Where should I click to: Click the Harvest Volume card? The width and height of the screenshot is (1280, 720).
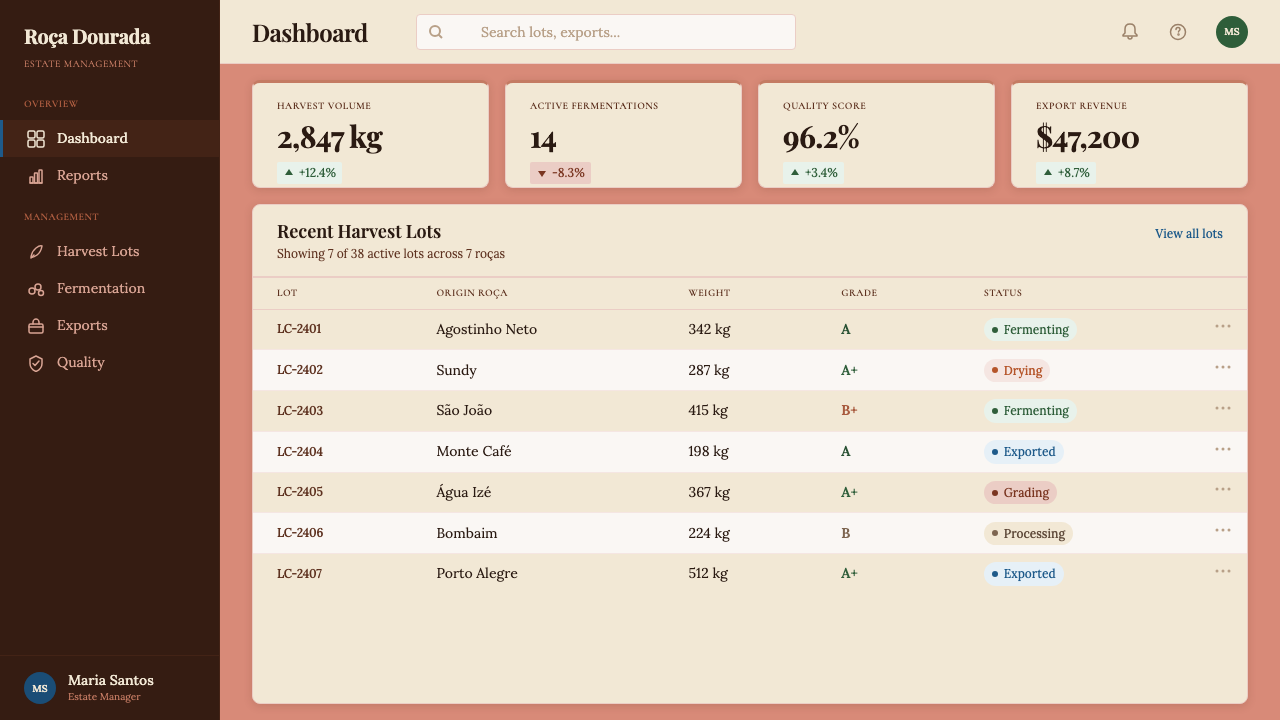pyautogui.click(x=370, y=135)
